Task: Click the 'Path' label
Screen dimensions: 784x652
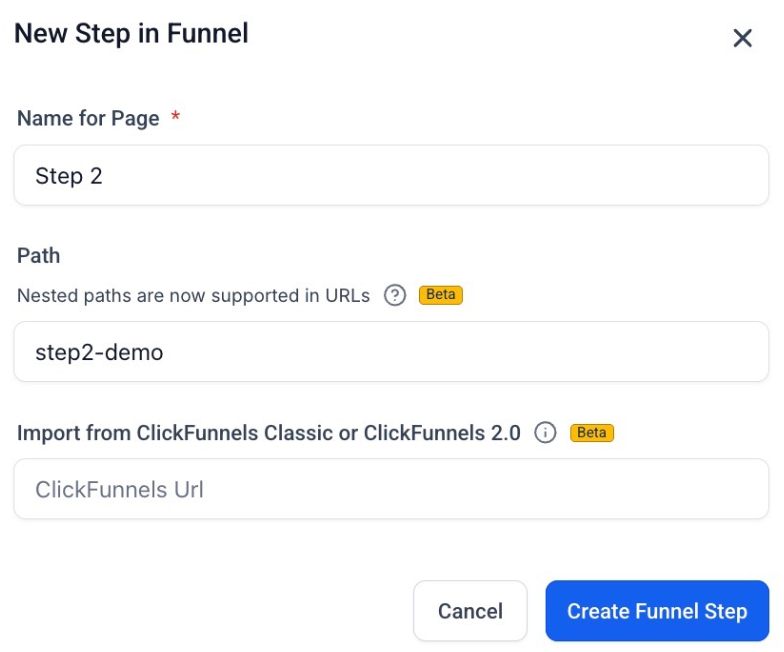Action: (x=38, y=256)
